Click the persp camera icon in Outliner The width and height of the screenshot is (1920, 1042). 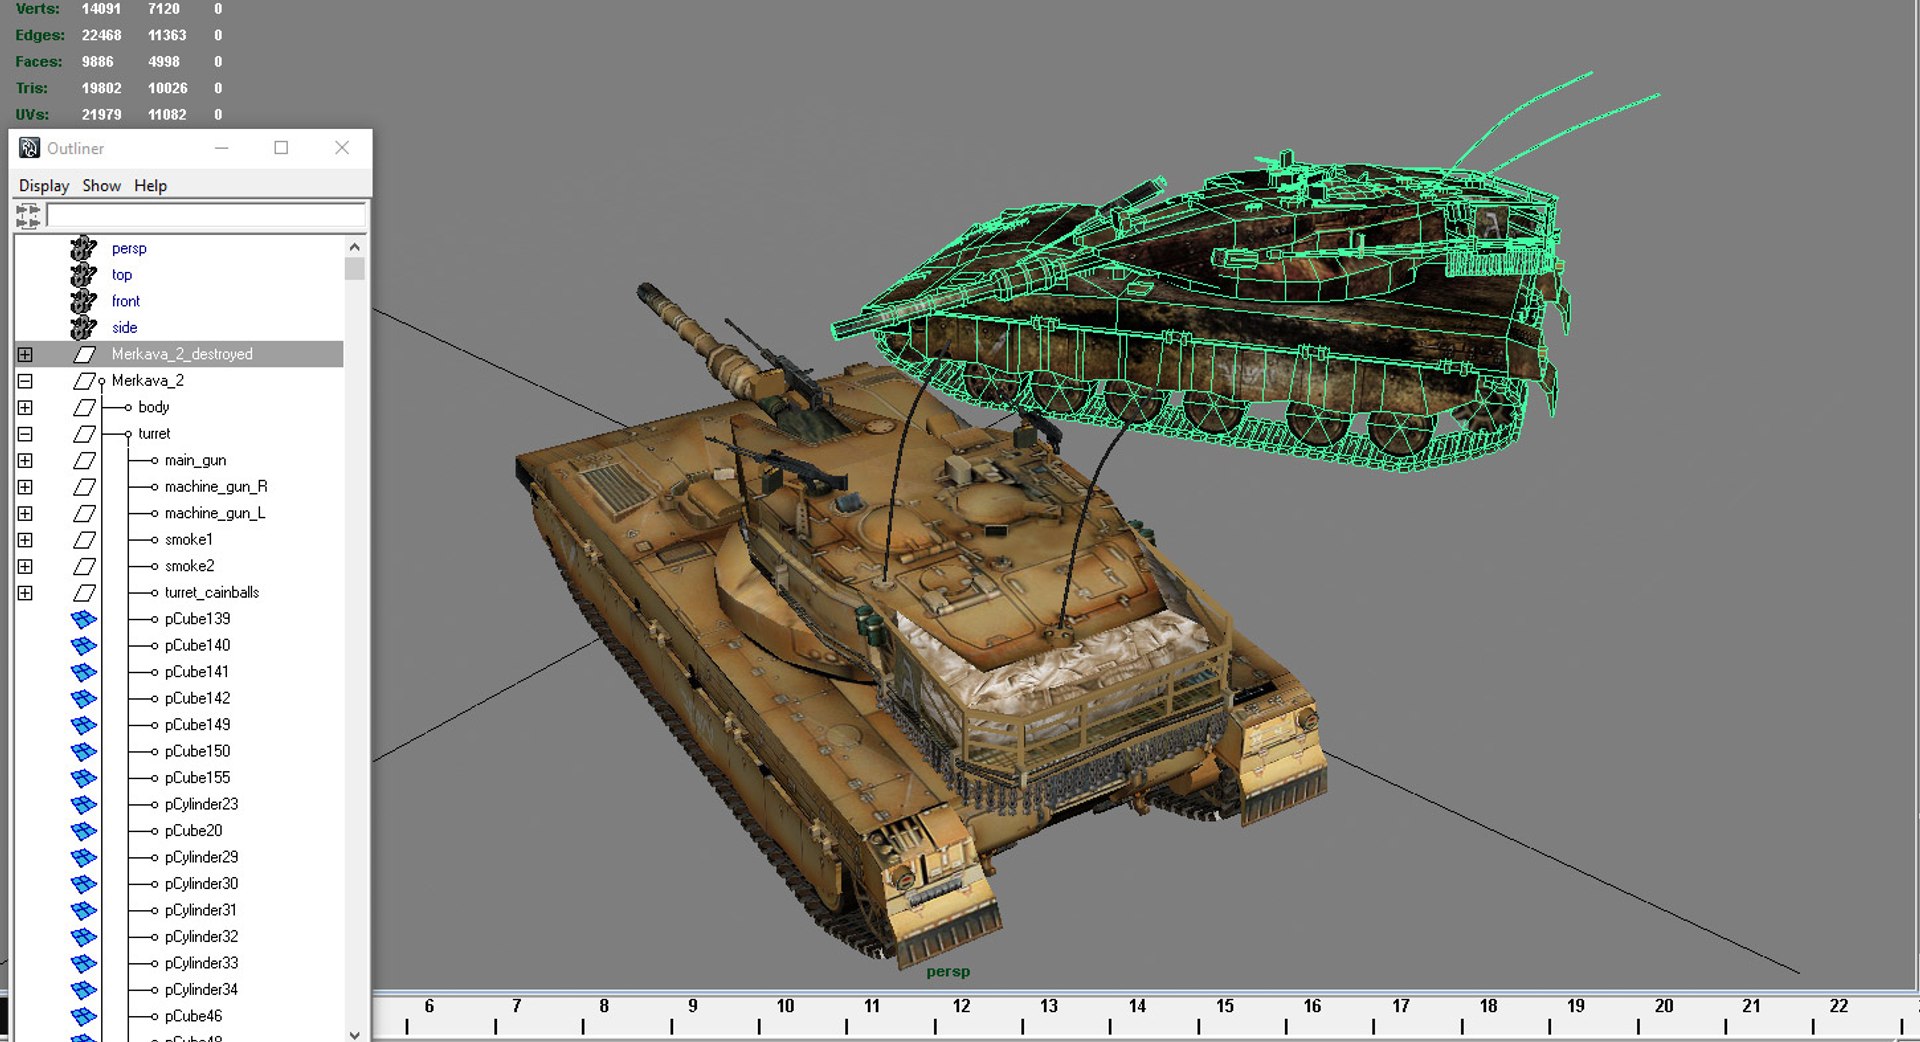point(84,248)
